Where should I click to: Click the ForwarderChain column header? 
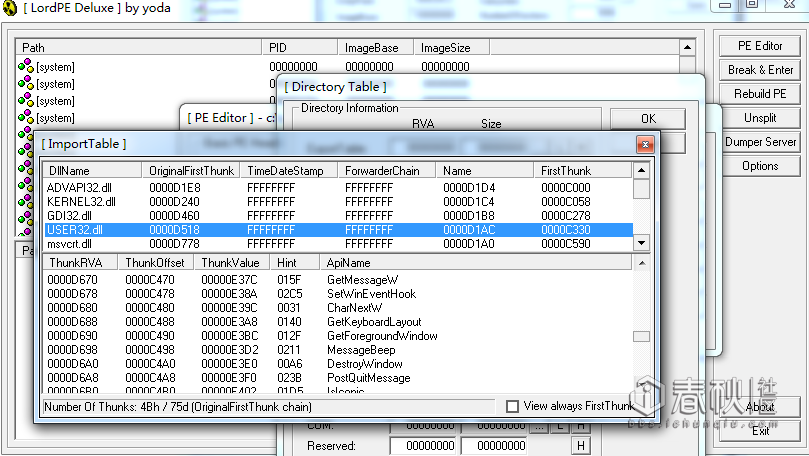coord(387,171)
